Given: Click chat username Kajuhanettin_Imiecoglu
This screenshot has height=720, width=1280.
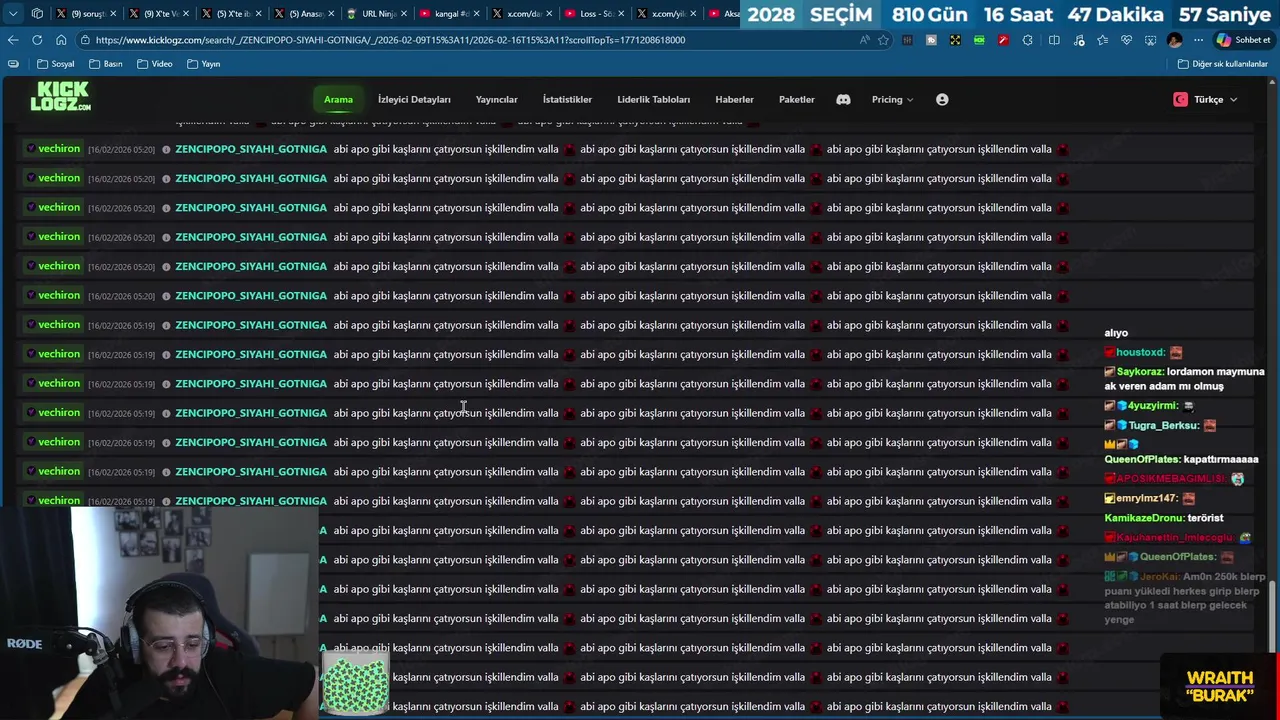Looking at the screenshot, I should [x=1174, y=537].
